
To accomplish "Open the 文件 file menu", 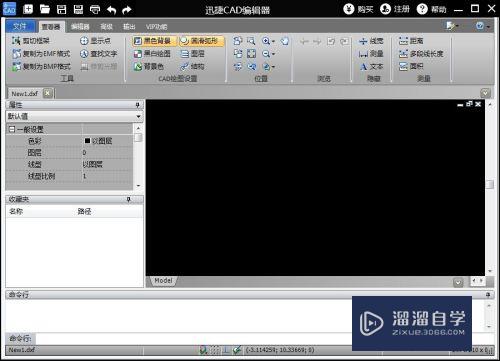I will click(20, 26).
